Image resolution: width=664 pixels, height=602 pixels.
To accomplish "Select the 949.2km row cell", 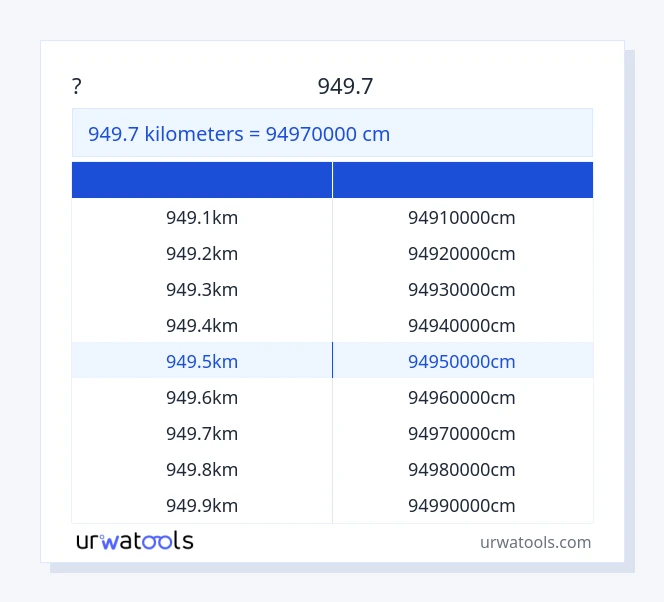I will click(202, 253).
